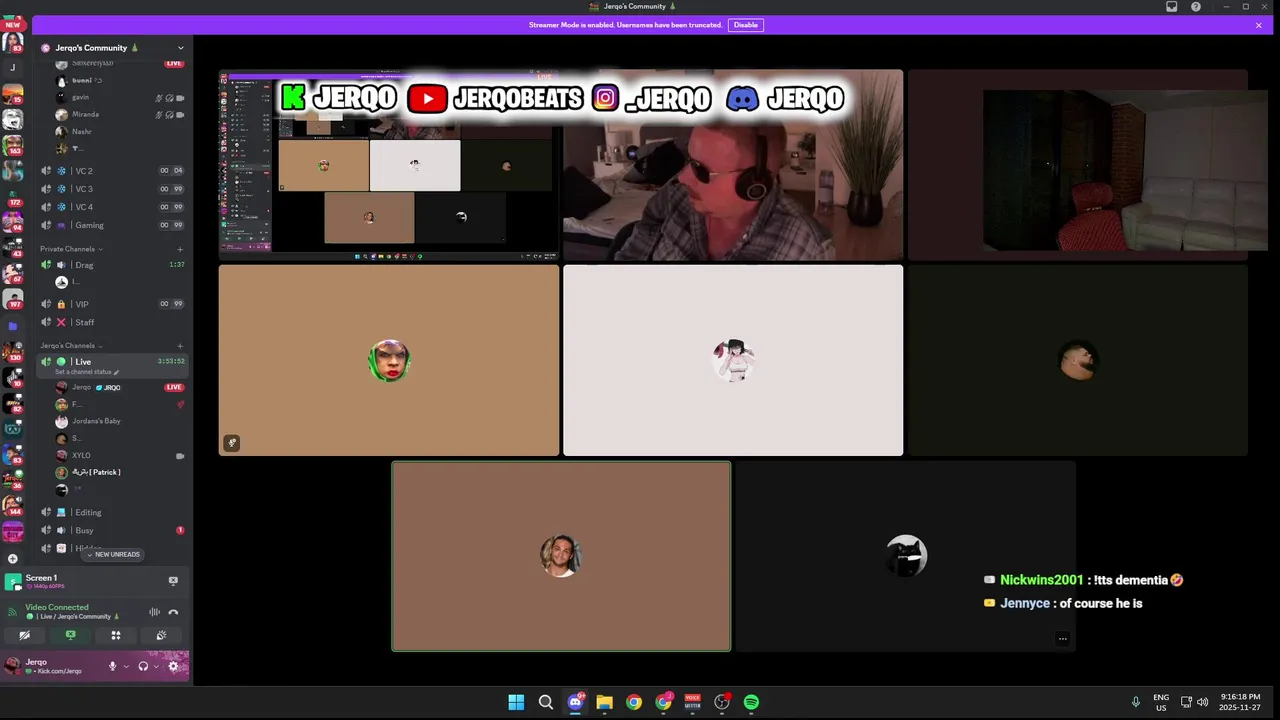Open user settings gear

[173, 666]
